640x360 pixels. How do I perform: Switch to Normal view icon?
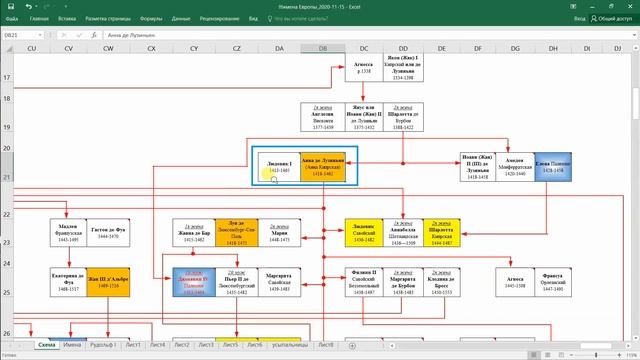point(533,355)
